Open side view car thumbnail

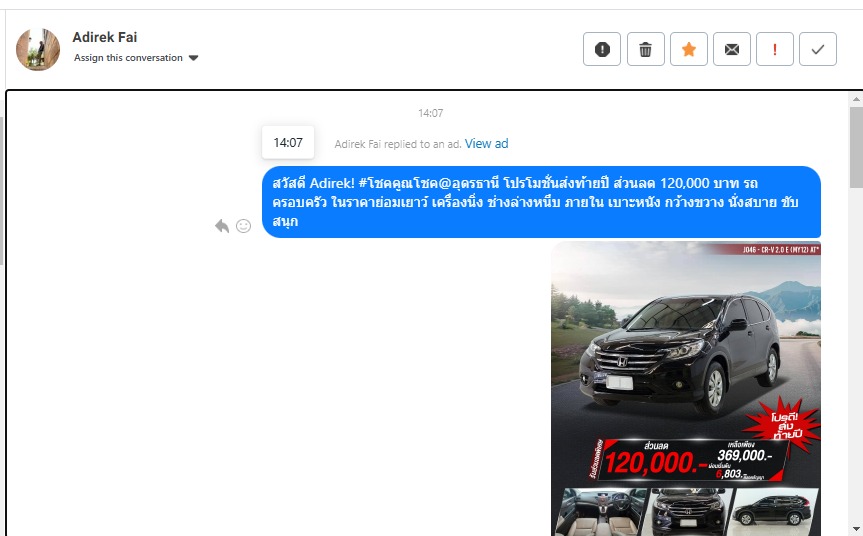click(x=774, y=512)
